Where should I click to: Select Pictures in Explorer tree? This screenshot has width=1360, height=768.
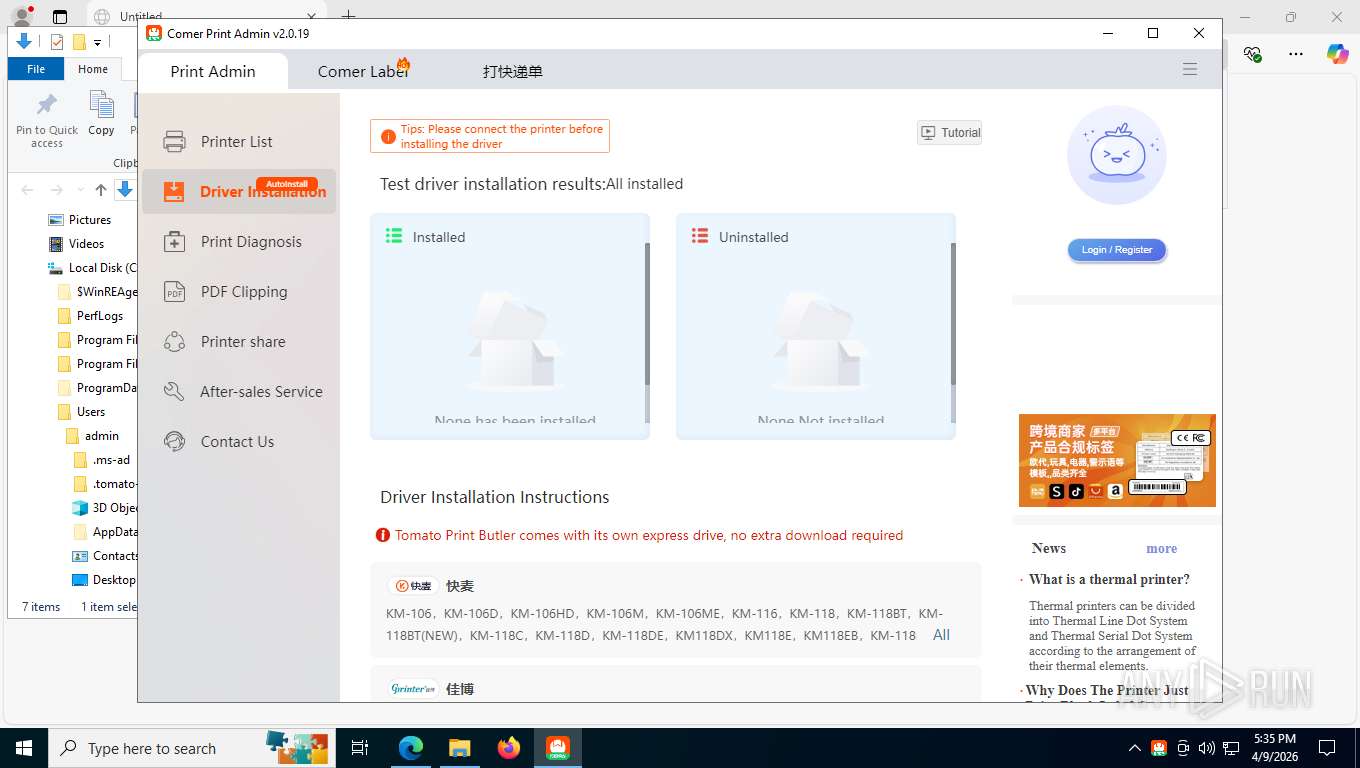tap(90, 220)
